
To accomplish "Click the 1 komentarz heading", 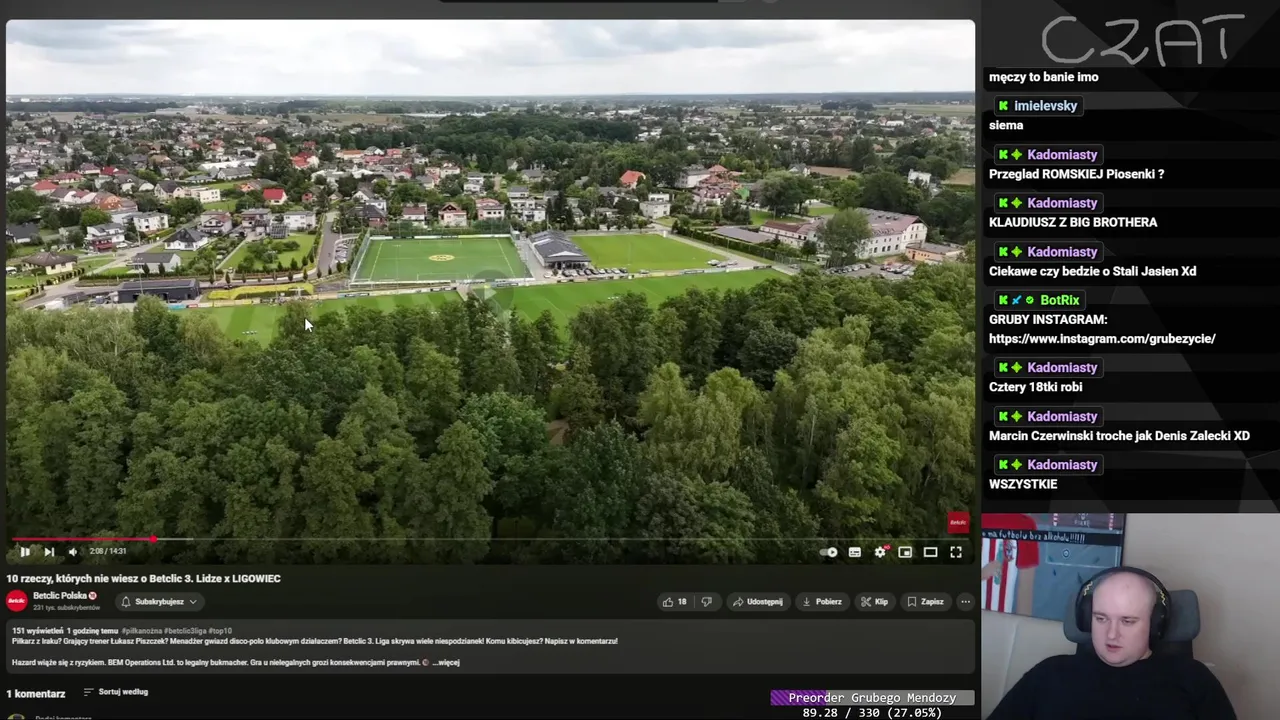I will (35, 693).
